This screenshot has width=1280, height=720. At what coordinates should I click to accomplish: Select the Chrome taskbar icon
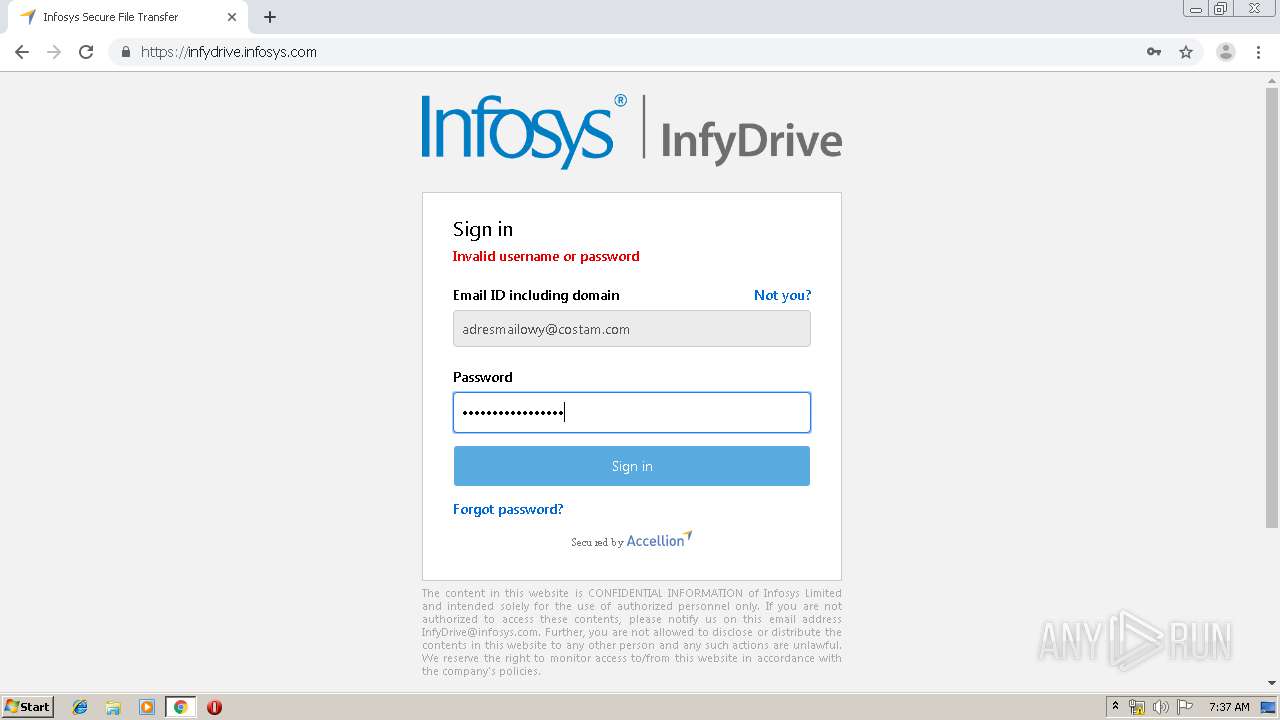coord(180,707)
